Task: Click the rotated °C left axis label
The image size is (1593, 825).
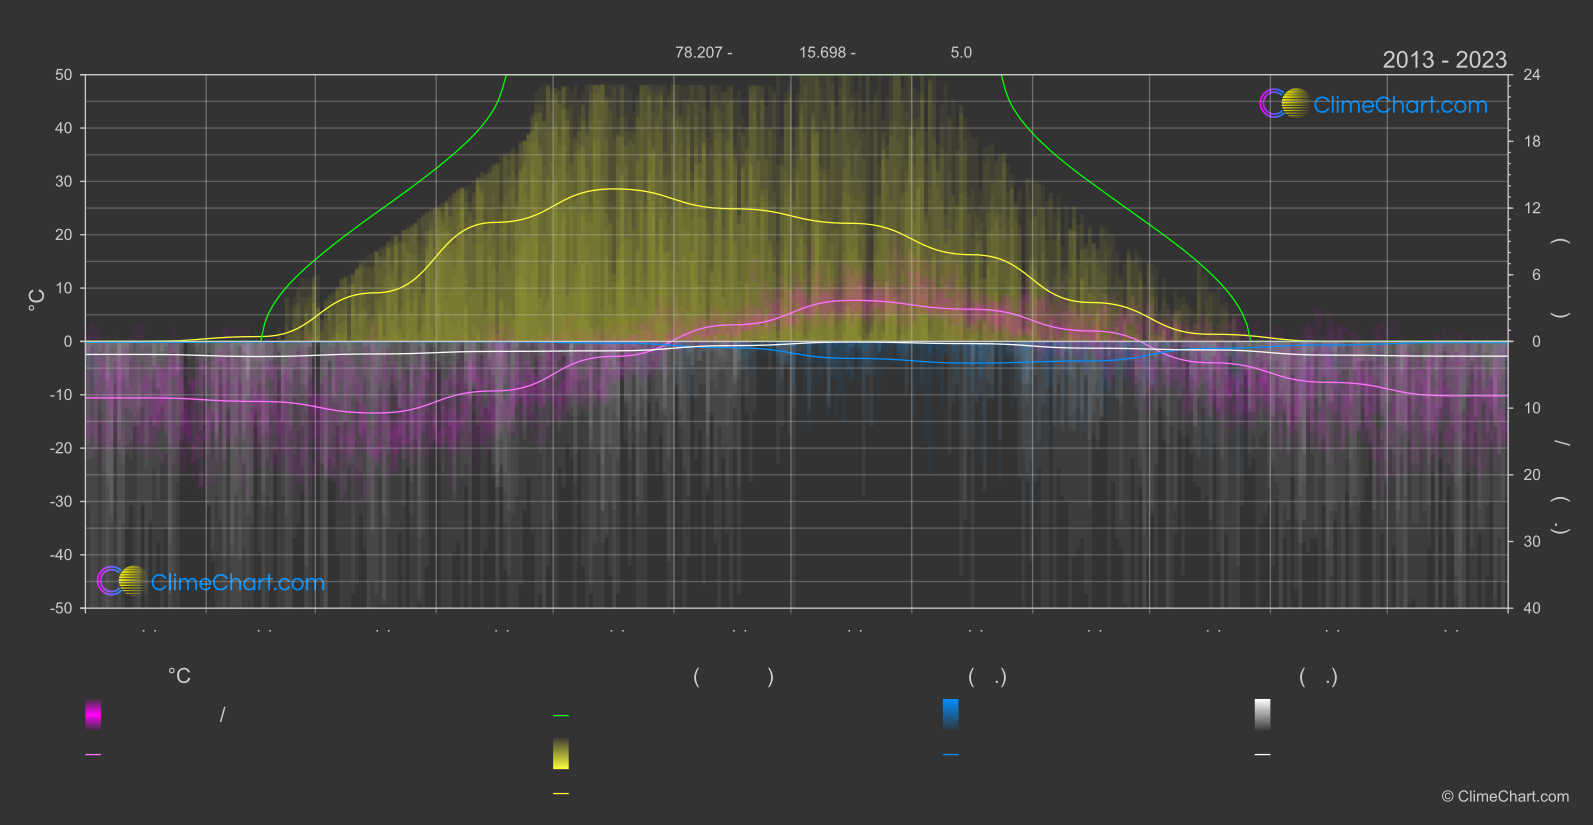Action: (36, 299)
